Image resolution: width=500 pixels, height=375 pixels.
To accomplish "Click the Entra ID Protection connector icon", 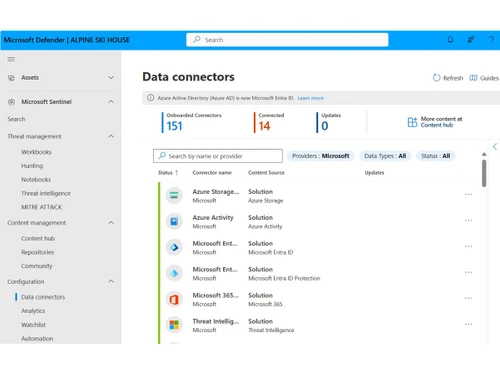I will point(174,273).
